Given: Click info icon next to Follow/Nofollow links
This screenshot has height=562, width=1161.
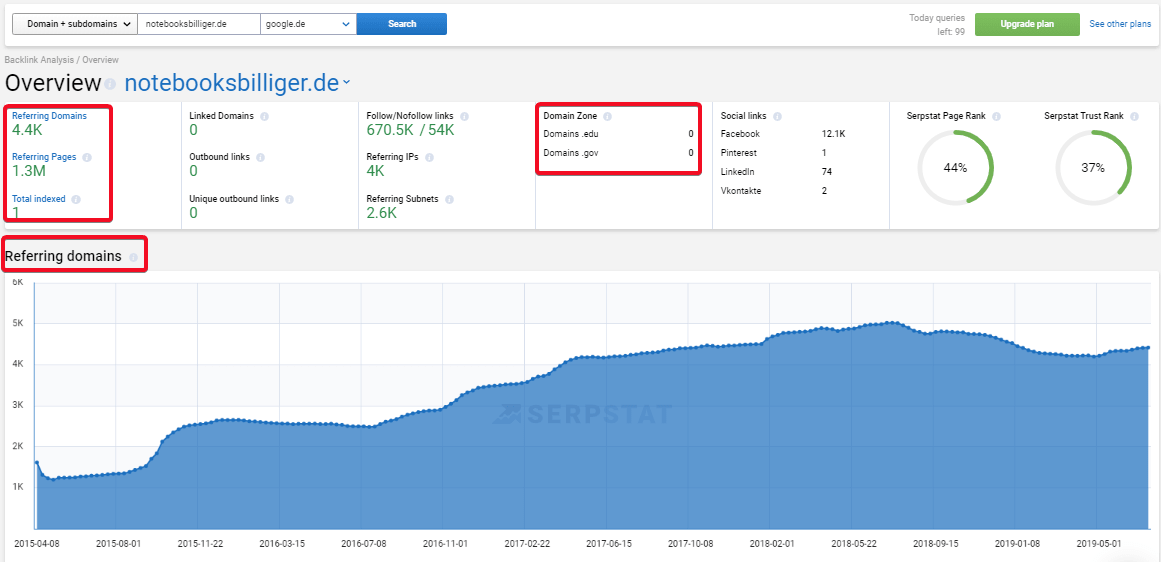Looking at the screenshot, I should 464,116.
